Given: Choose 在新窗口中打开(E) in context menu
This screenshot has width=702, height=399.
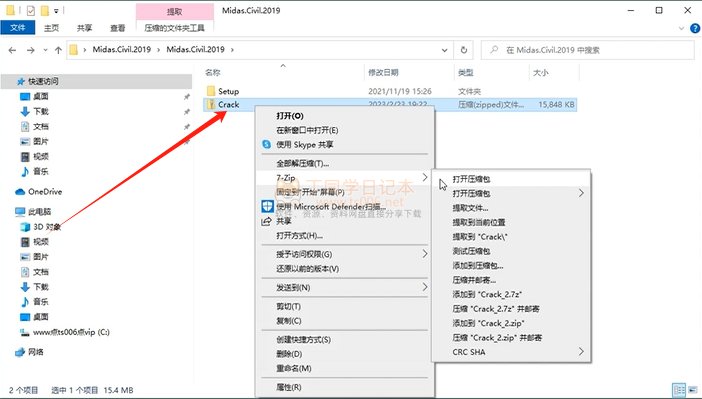Looking at the screenshot, I should click(x=307, y=130).
